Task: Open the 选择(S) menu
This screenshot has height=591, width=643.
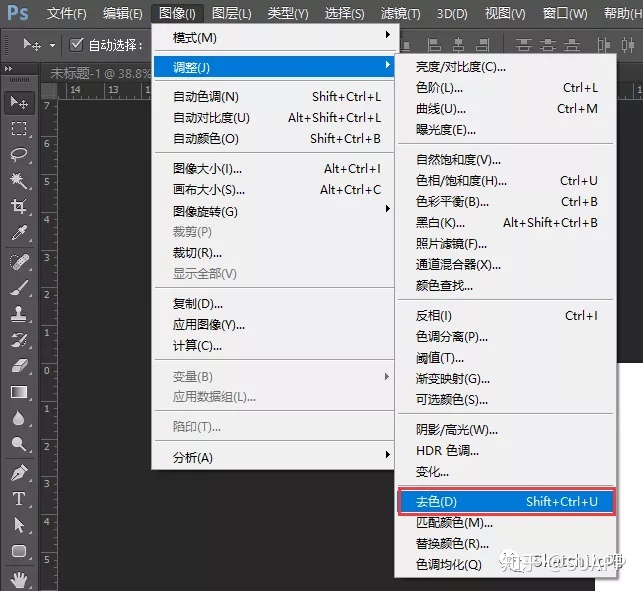Action: (344, 14)
